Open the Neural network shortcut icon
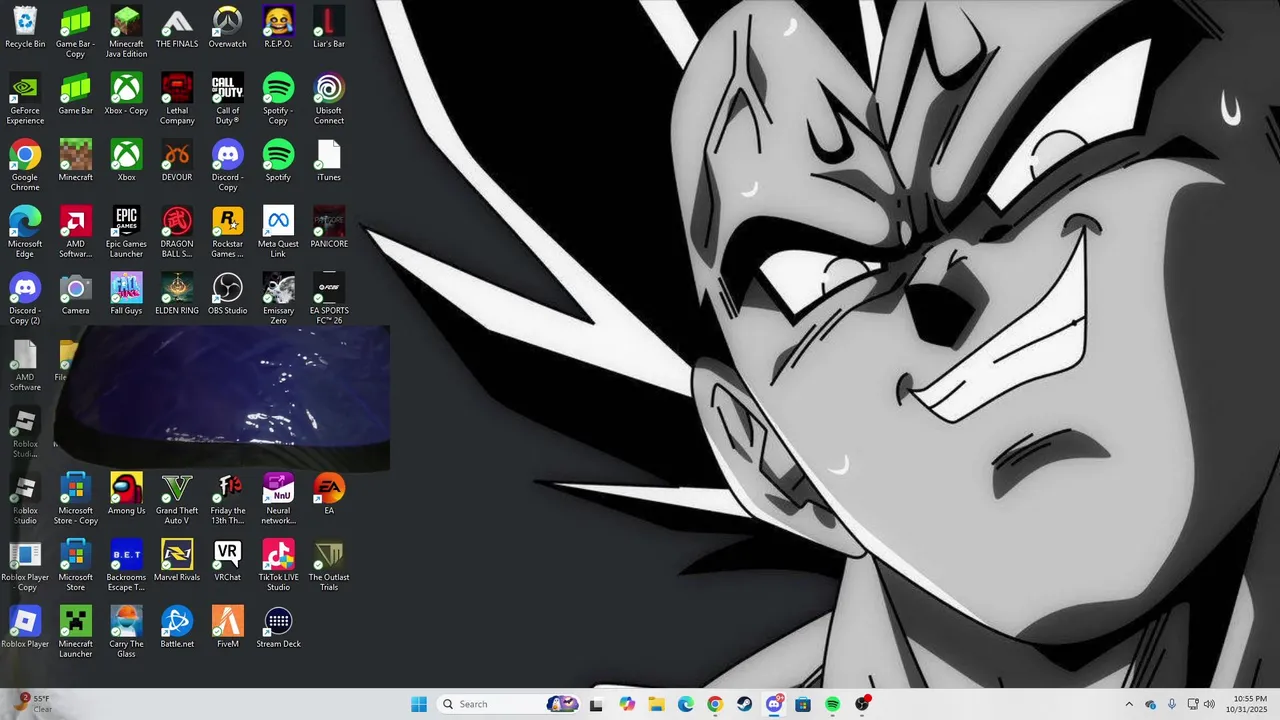This screenshot has width=1280, height=720. 278,499
